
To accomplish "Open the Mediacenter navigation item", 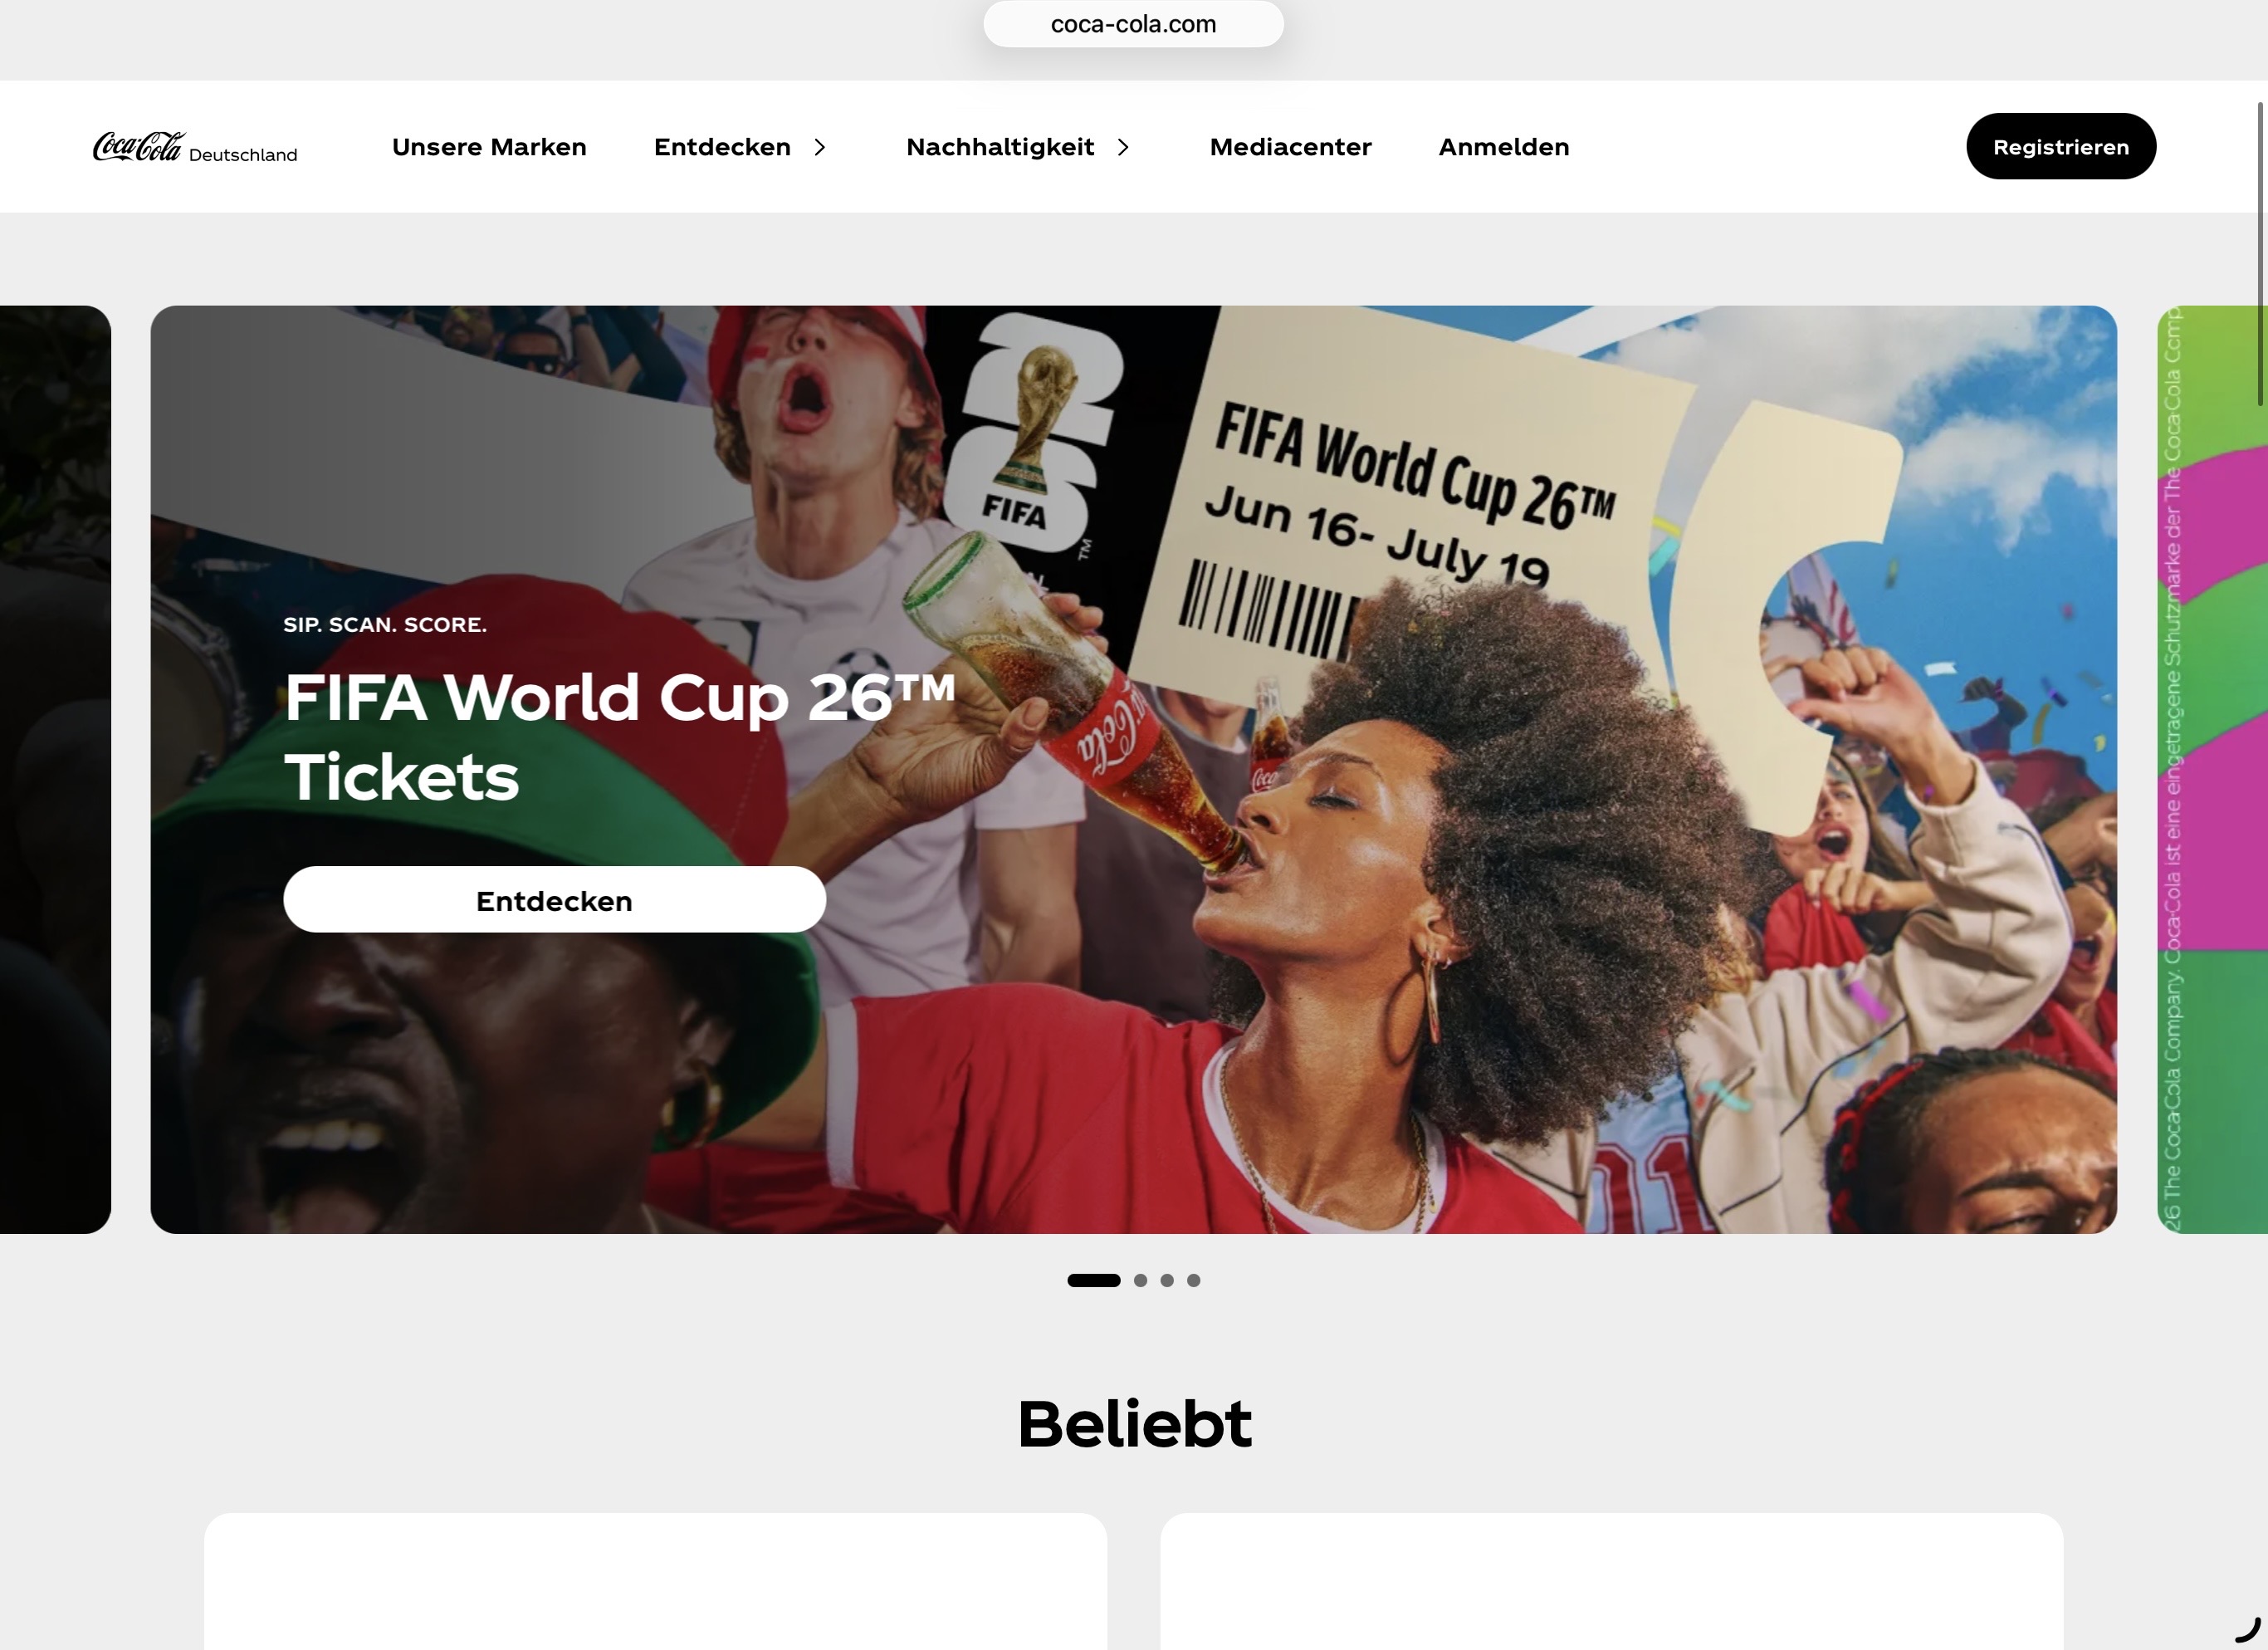I will click(x=1290, y=147).
